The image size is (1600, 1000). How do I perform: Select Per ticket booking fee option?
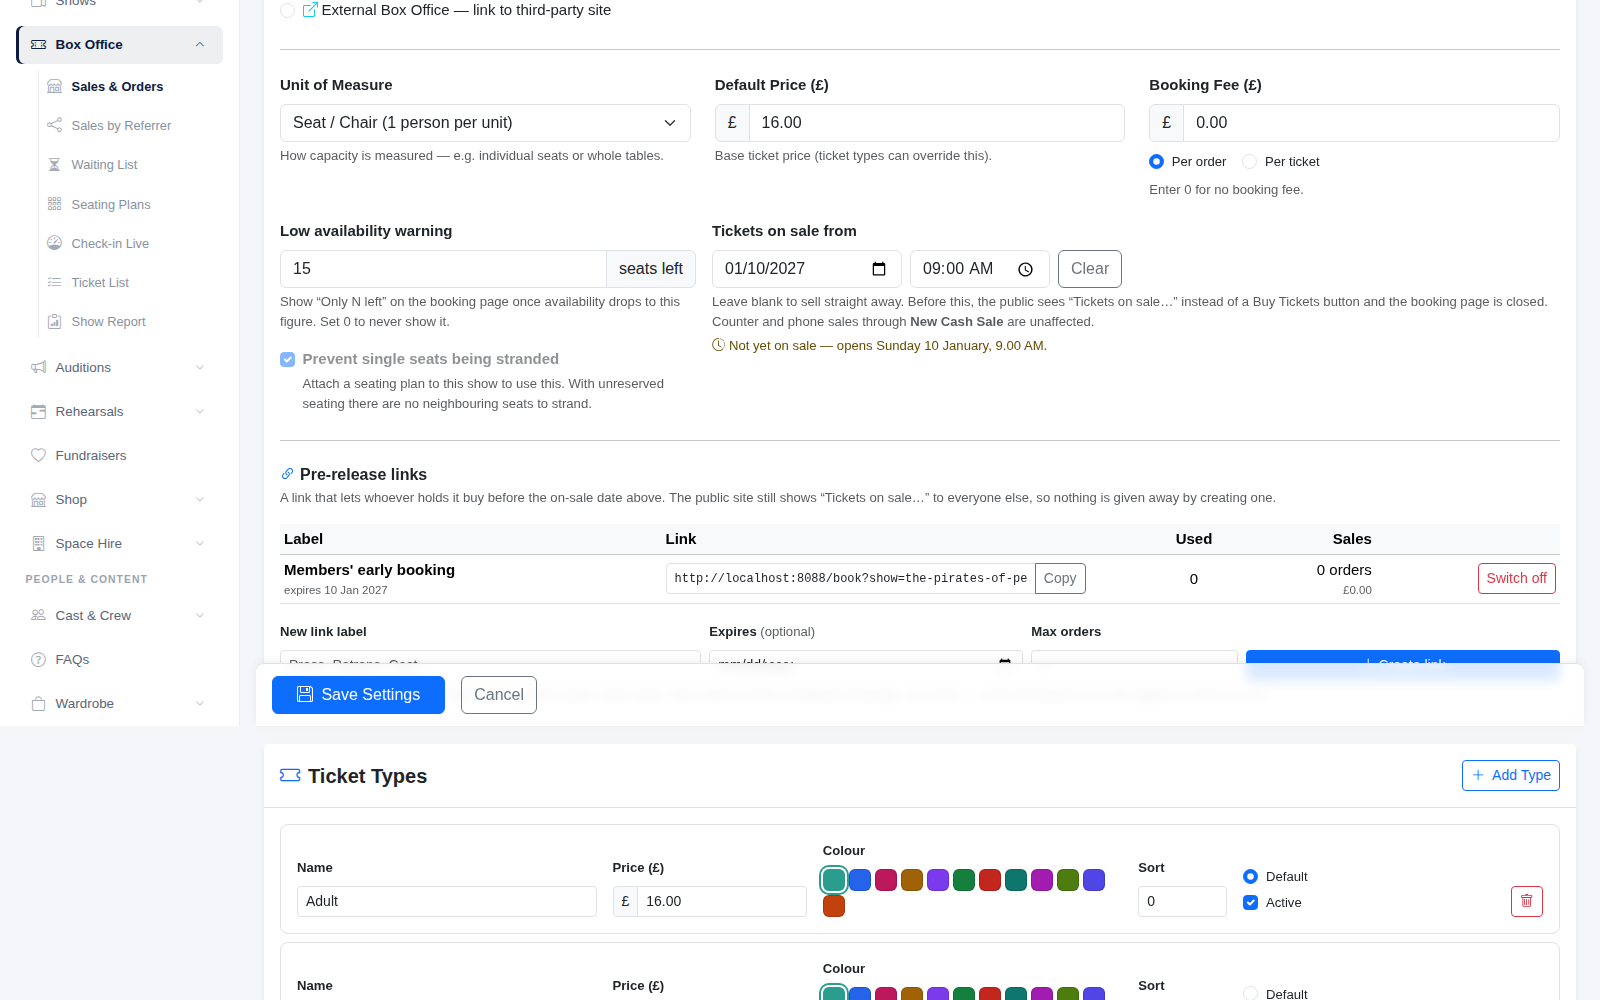pos(1250,161)
